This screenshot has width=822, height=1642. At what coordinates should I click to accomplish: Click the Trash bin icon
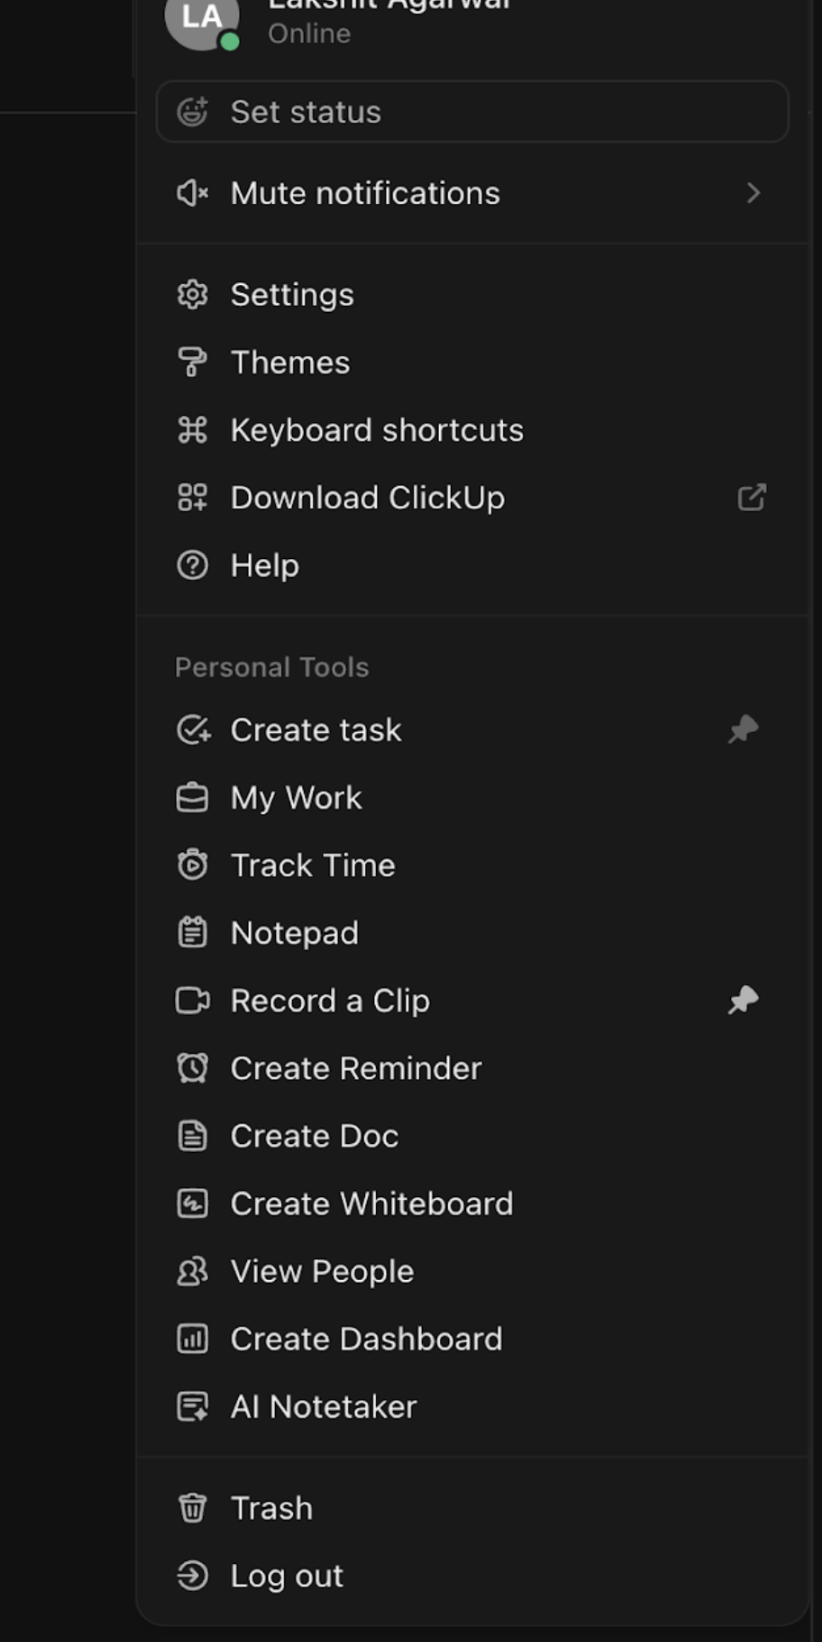[x=192, y=1508]
